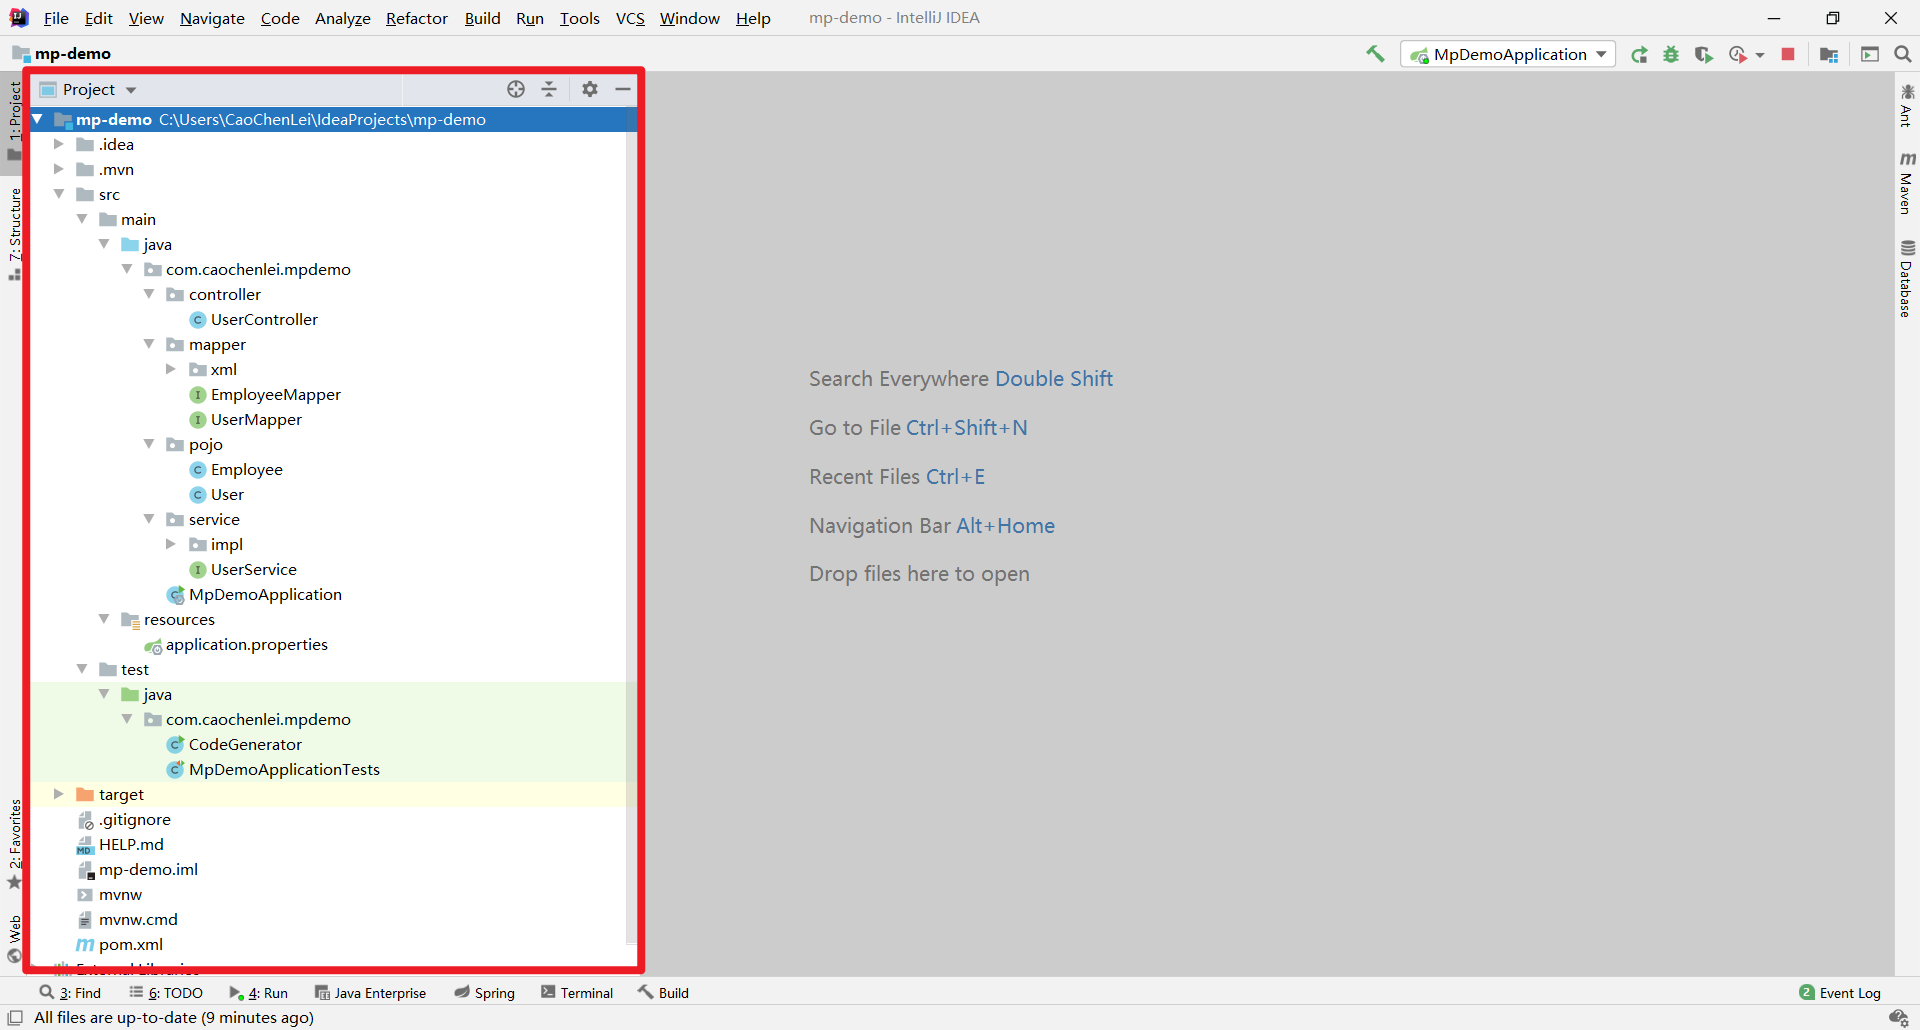
Task: Open the Event Log
Action: [1840, 993]
